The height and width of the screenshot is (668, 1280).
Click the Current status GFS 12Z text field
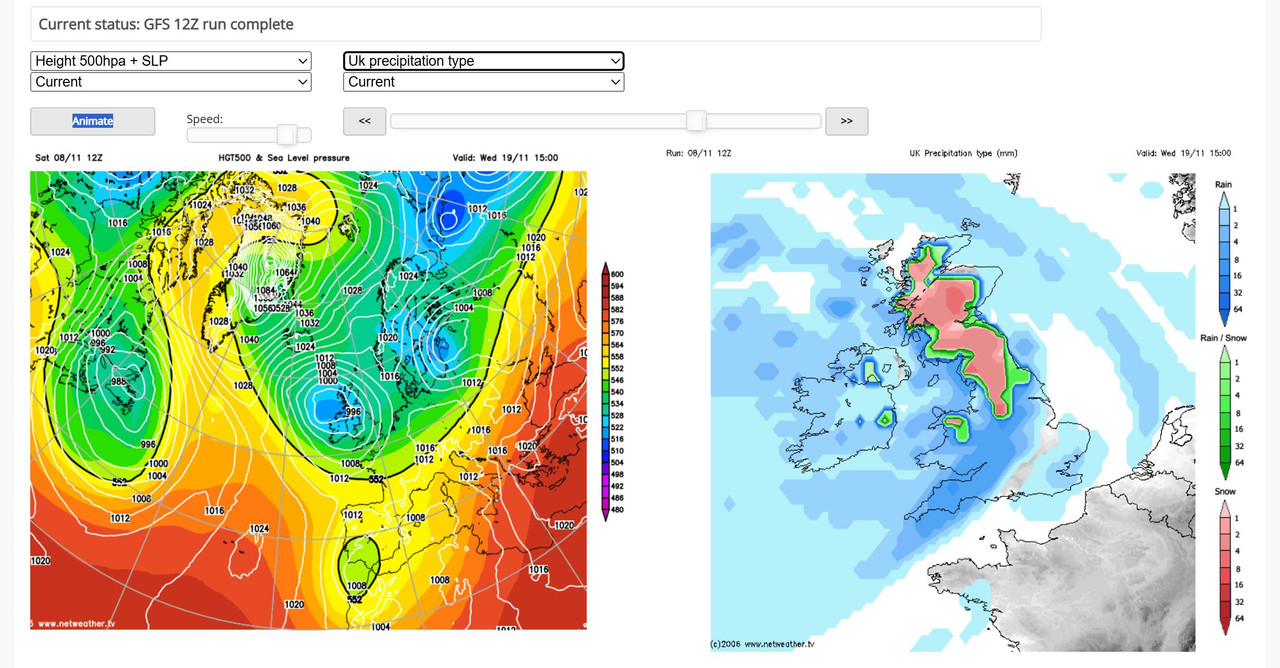(536, 24)
